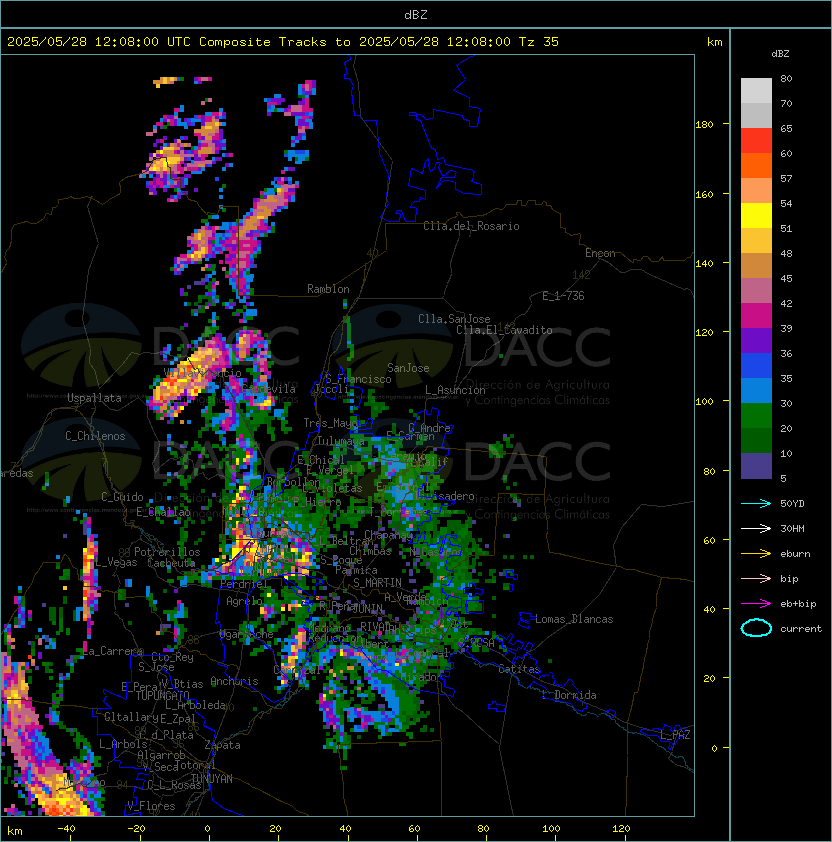This screenshot has height=842, width=832.
Task: Click the 'Clla.SanJose' map label
Action: coord(454,319)
